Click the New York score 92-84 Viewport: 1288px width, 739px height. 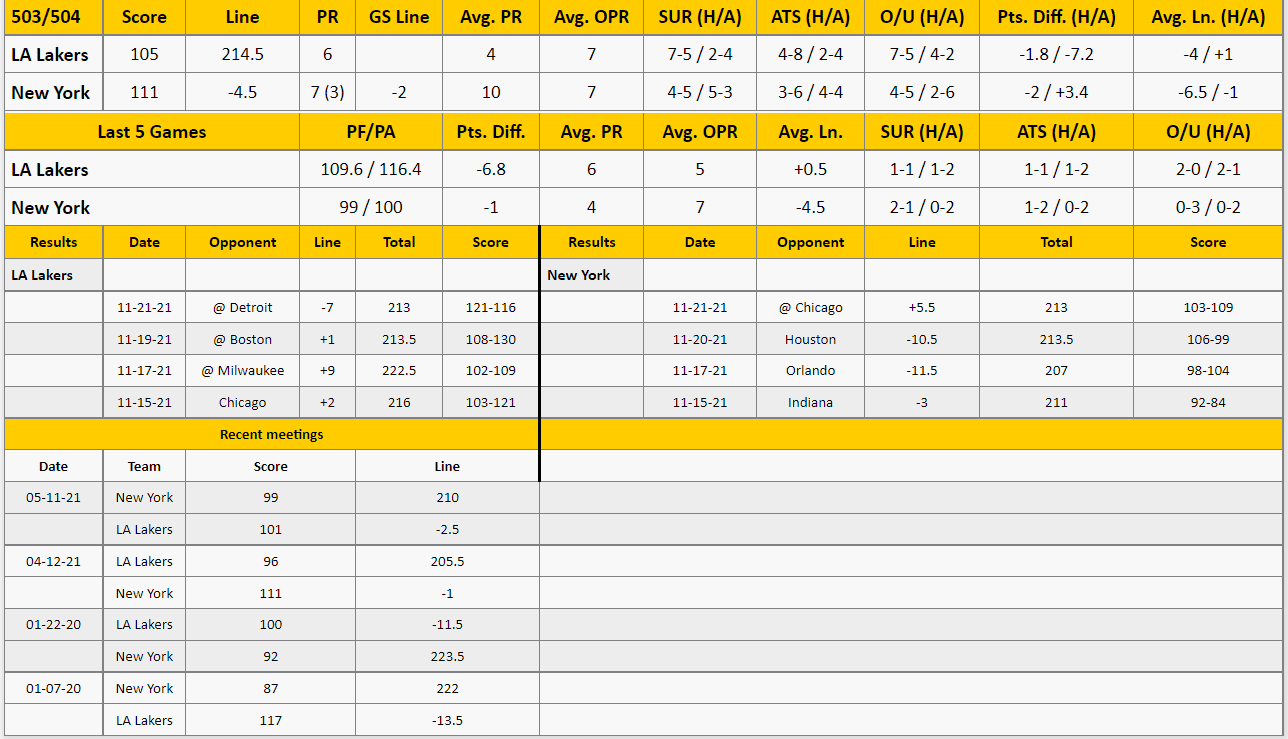pyautogui.click(x=1208, y=402)
